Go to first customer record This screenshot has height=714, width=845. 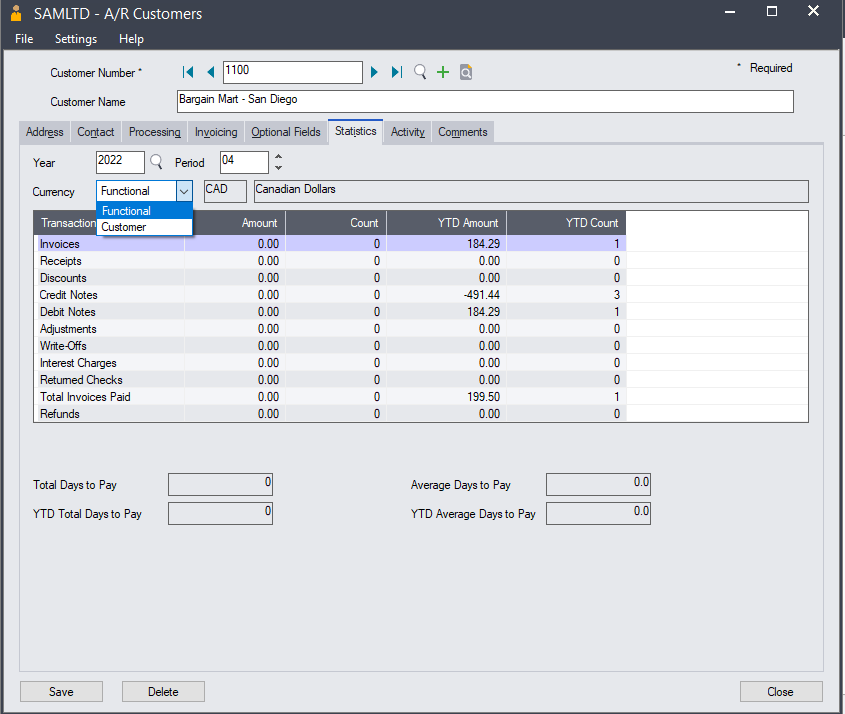188,72
